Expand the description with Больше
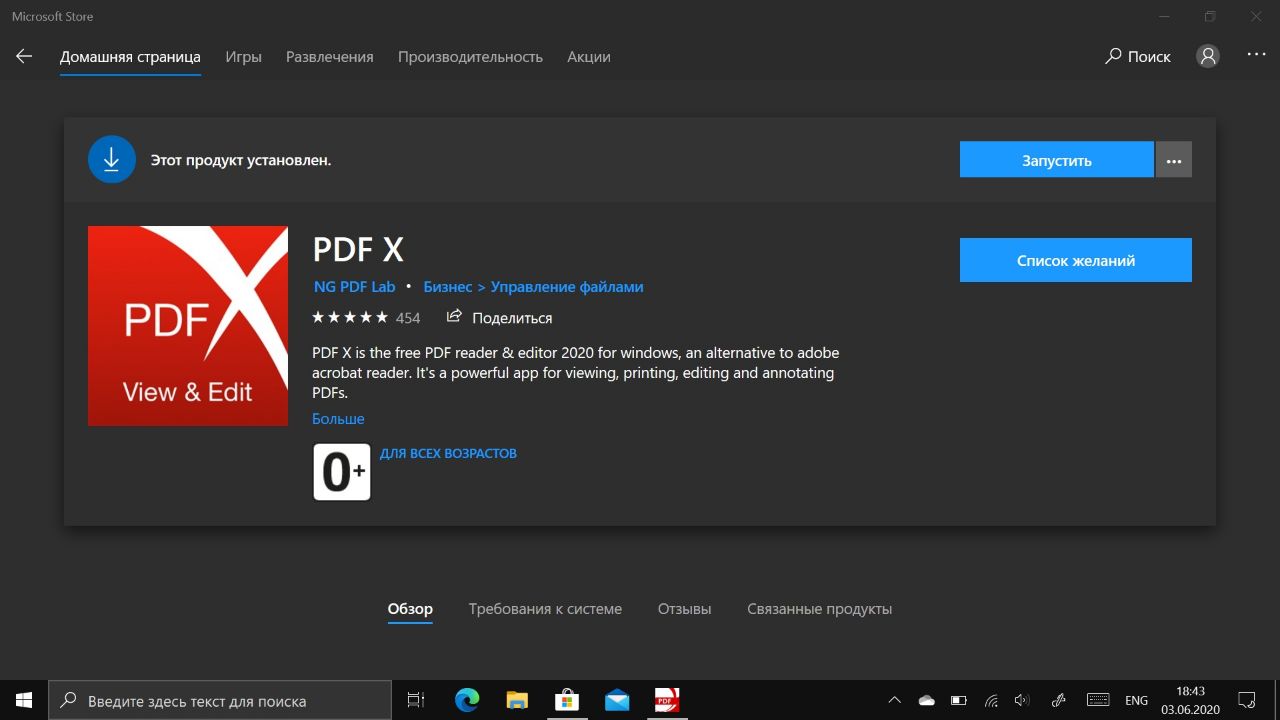This screenshot has height=720, width=1280. click(x=338, y=419)
